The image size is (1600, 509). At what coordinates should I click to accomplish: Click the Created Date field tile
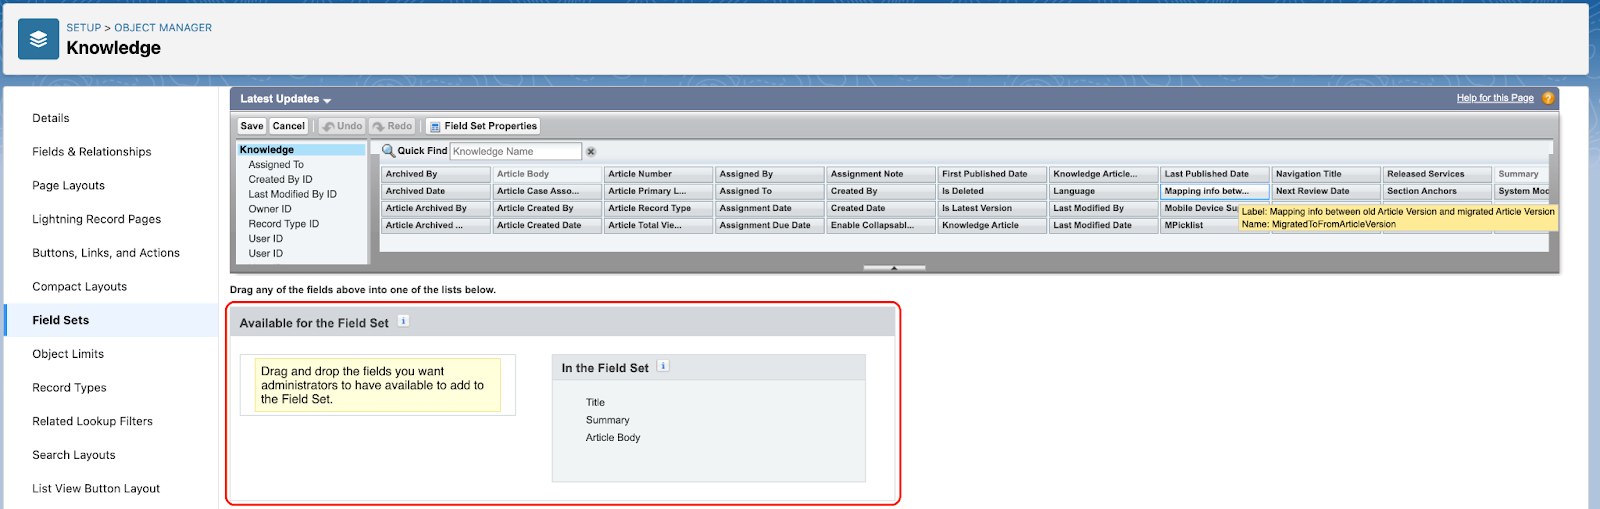pyautogui.click(x=881, y=208)
